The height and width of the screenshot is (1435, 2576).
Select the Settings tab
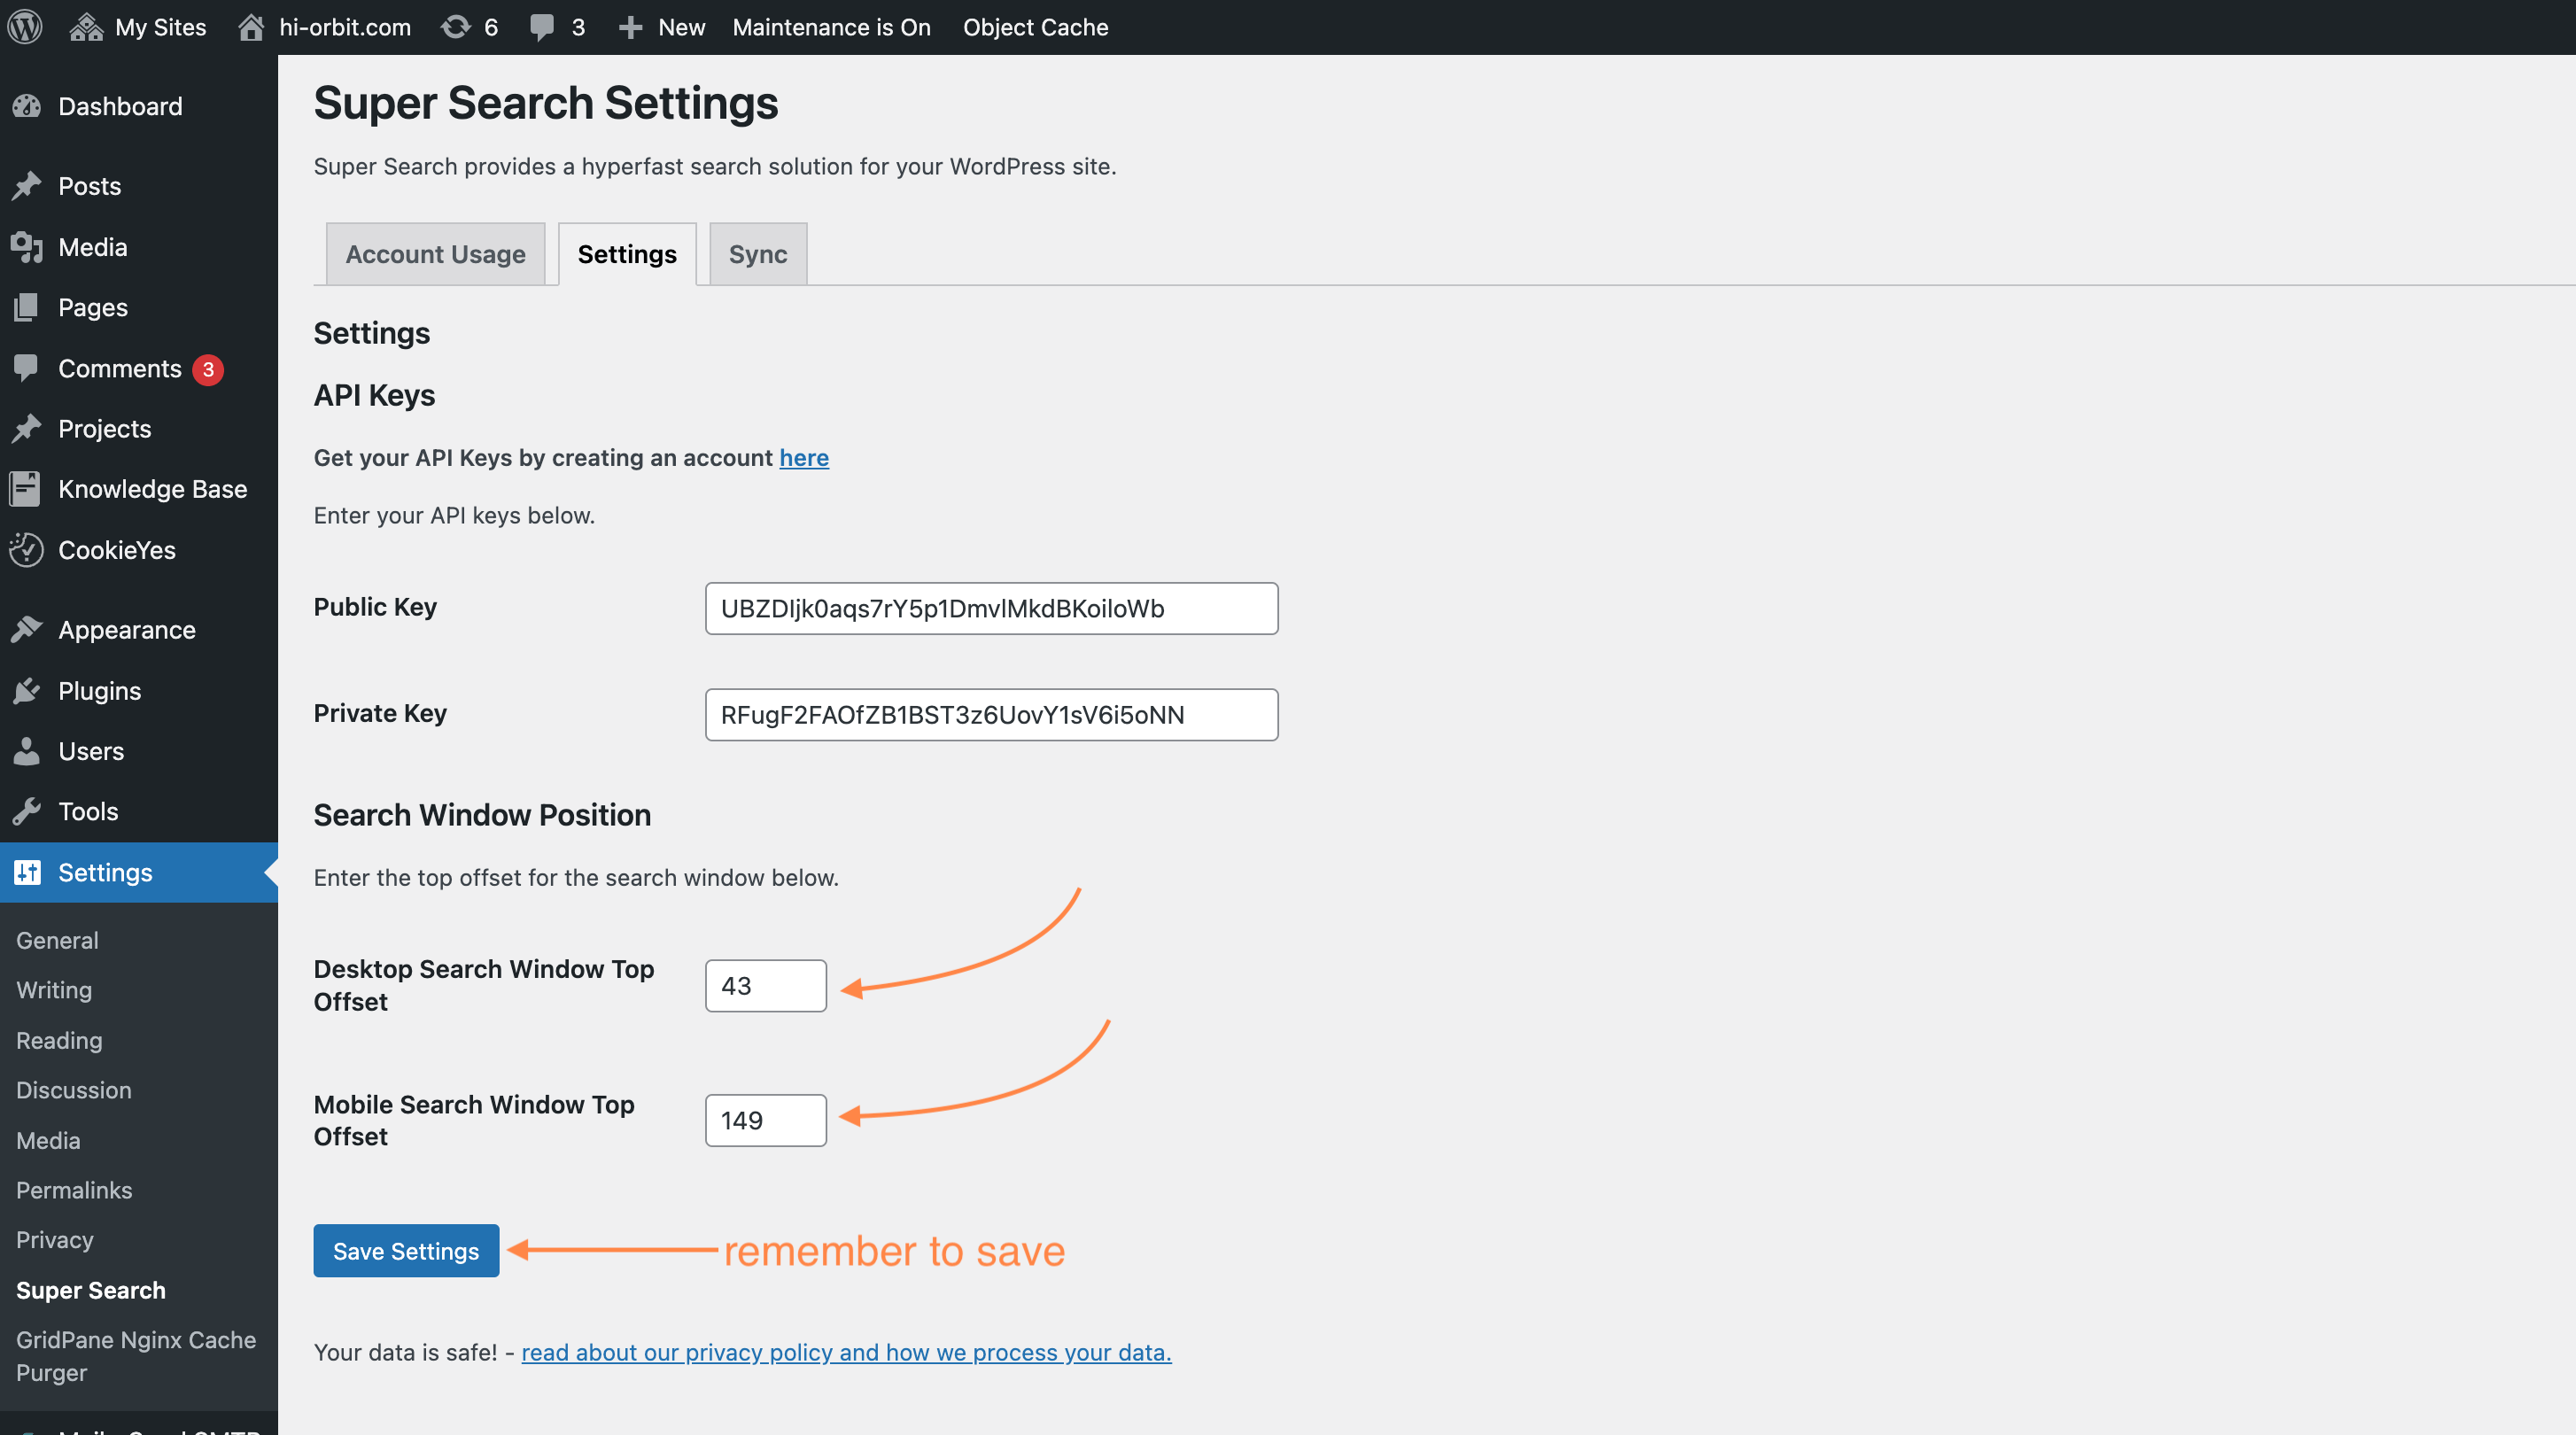627,254
